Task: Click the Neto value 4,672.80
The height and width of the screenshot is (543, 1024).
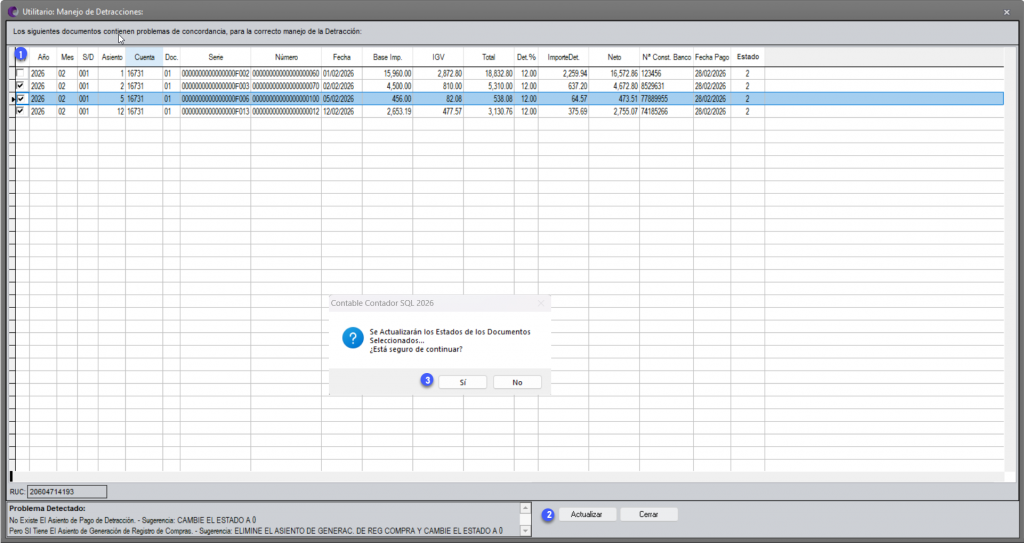Action: pos(615,86)
